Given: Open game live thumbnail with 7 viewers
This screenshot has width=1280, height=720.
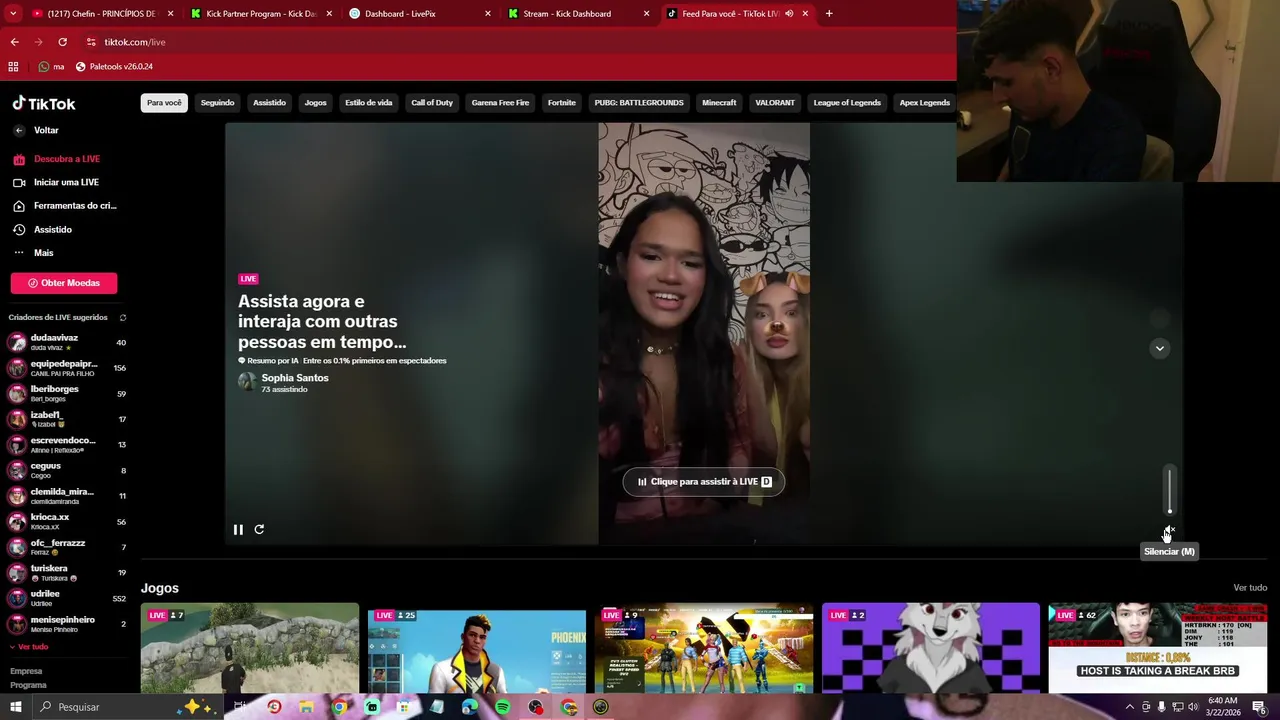Looking at the screenshot, I should [250, 648].
